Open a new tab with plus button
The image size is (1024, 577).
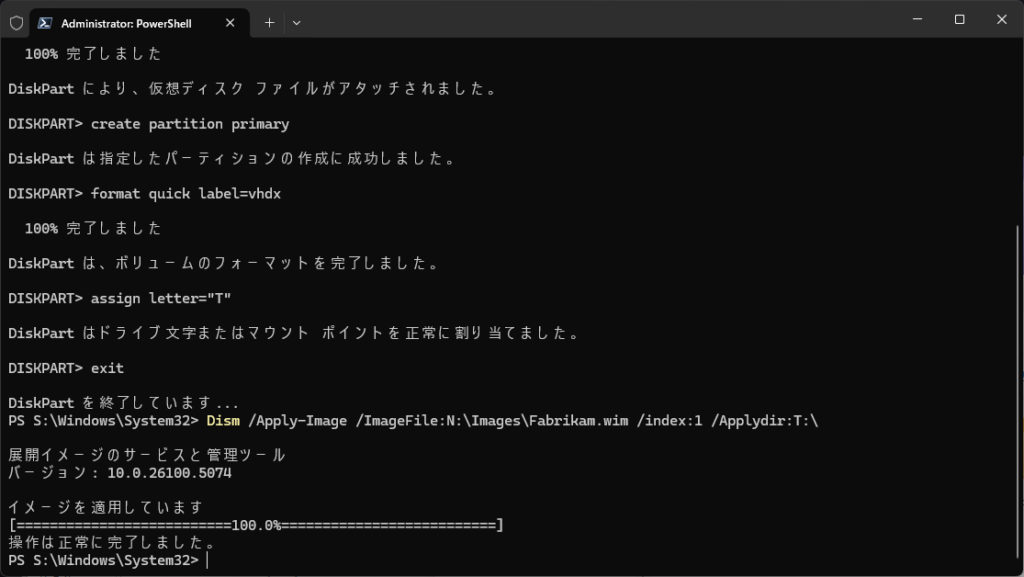point(269,22)
